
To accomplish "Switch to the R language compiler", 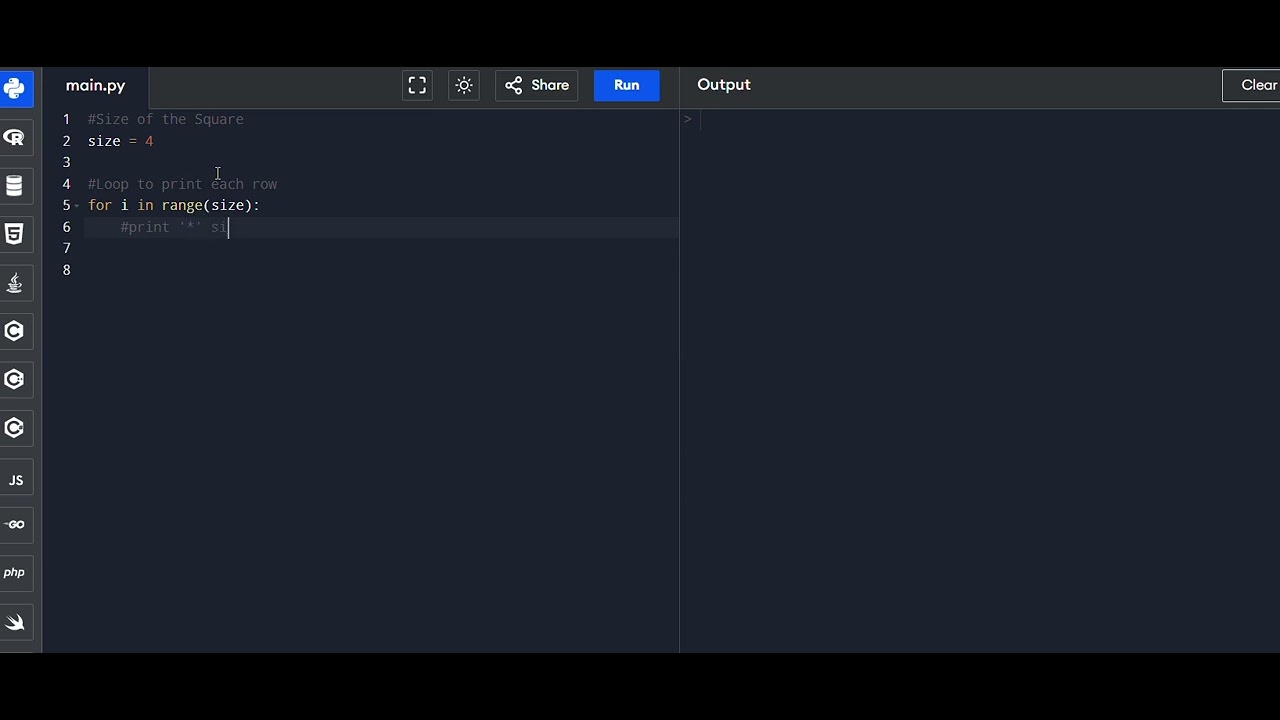I will click(15, 138).
